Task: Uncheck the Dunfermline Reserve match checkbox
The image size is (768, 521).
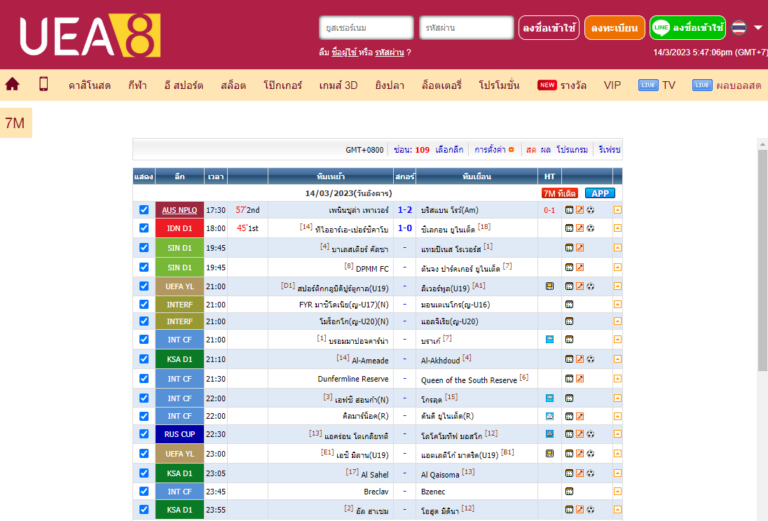Action: click(x=144, y=378)
